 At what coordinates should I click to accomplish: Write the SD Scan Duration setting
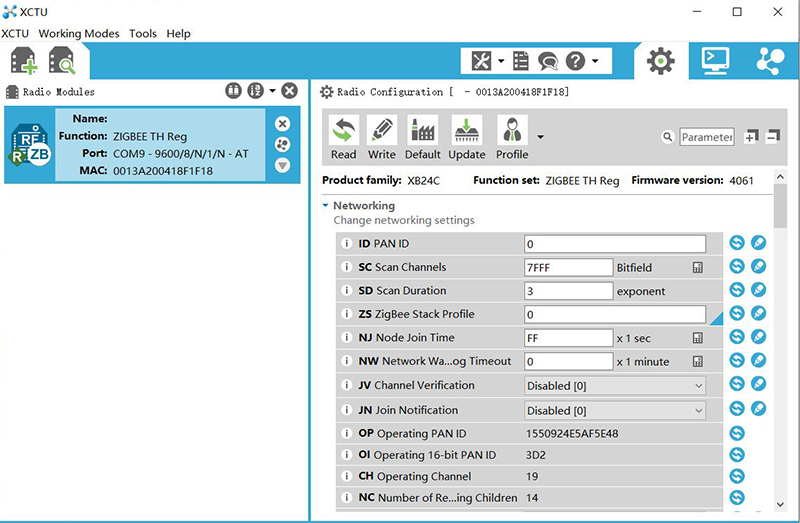pyautogui.click(x=759, y=290)
